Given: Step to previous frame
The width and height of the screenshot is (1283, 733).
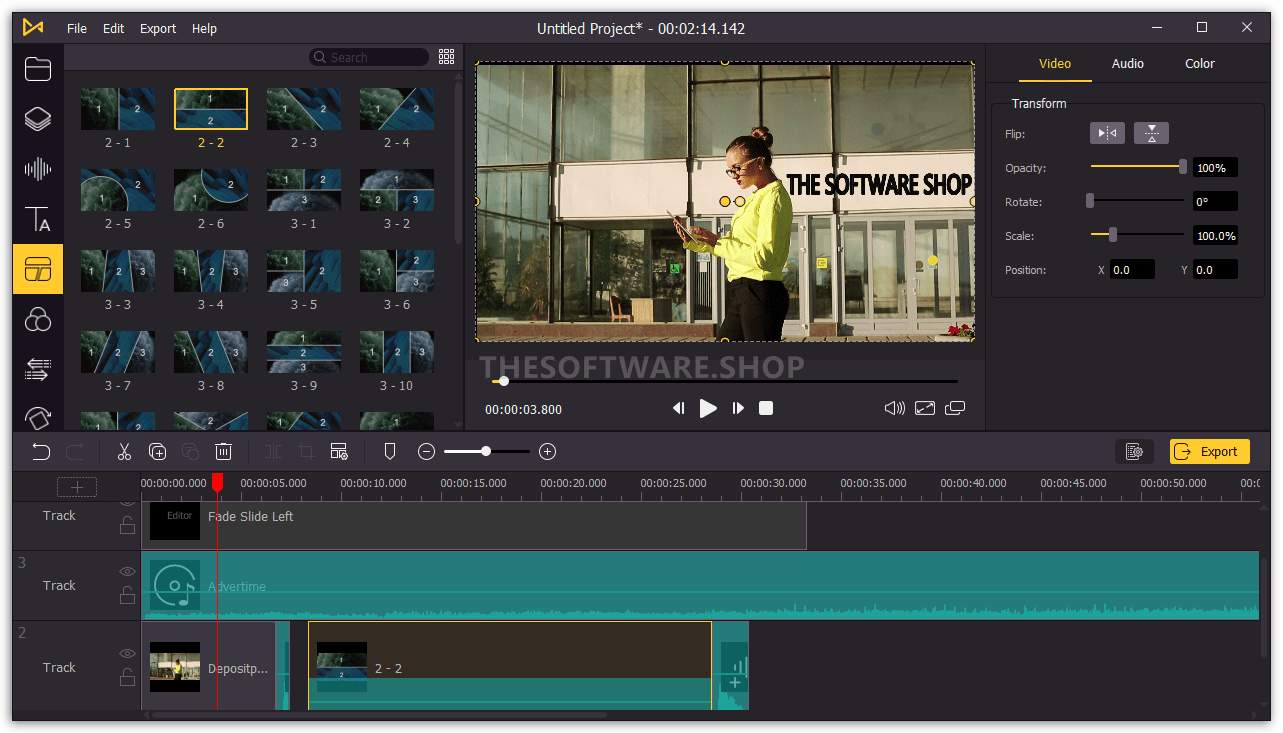Looking at the screenshot, I should [679, 408].
